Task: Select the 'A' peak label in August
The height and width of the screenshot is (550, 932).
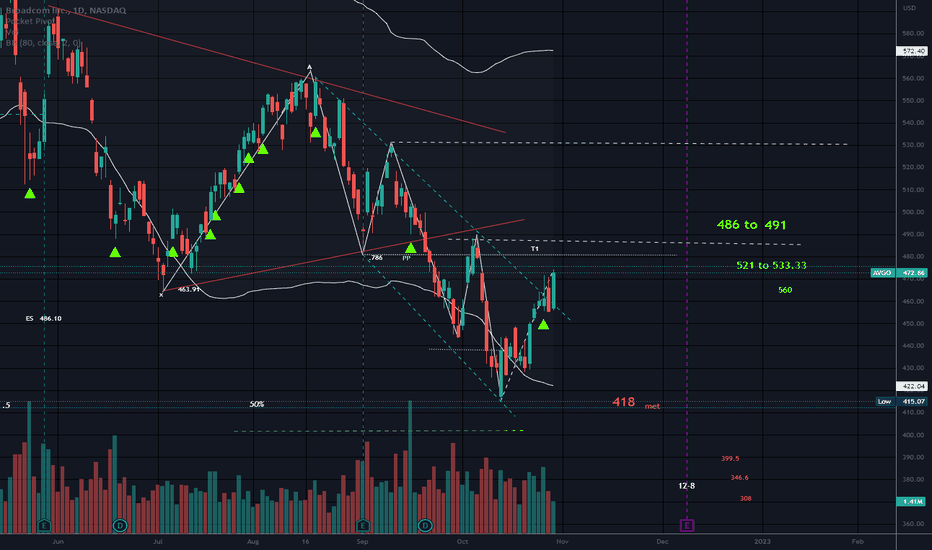Action: pos(310,67)
